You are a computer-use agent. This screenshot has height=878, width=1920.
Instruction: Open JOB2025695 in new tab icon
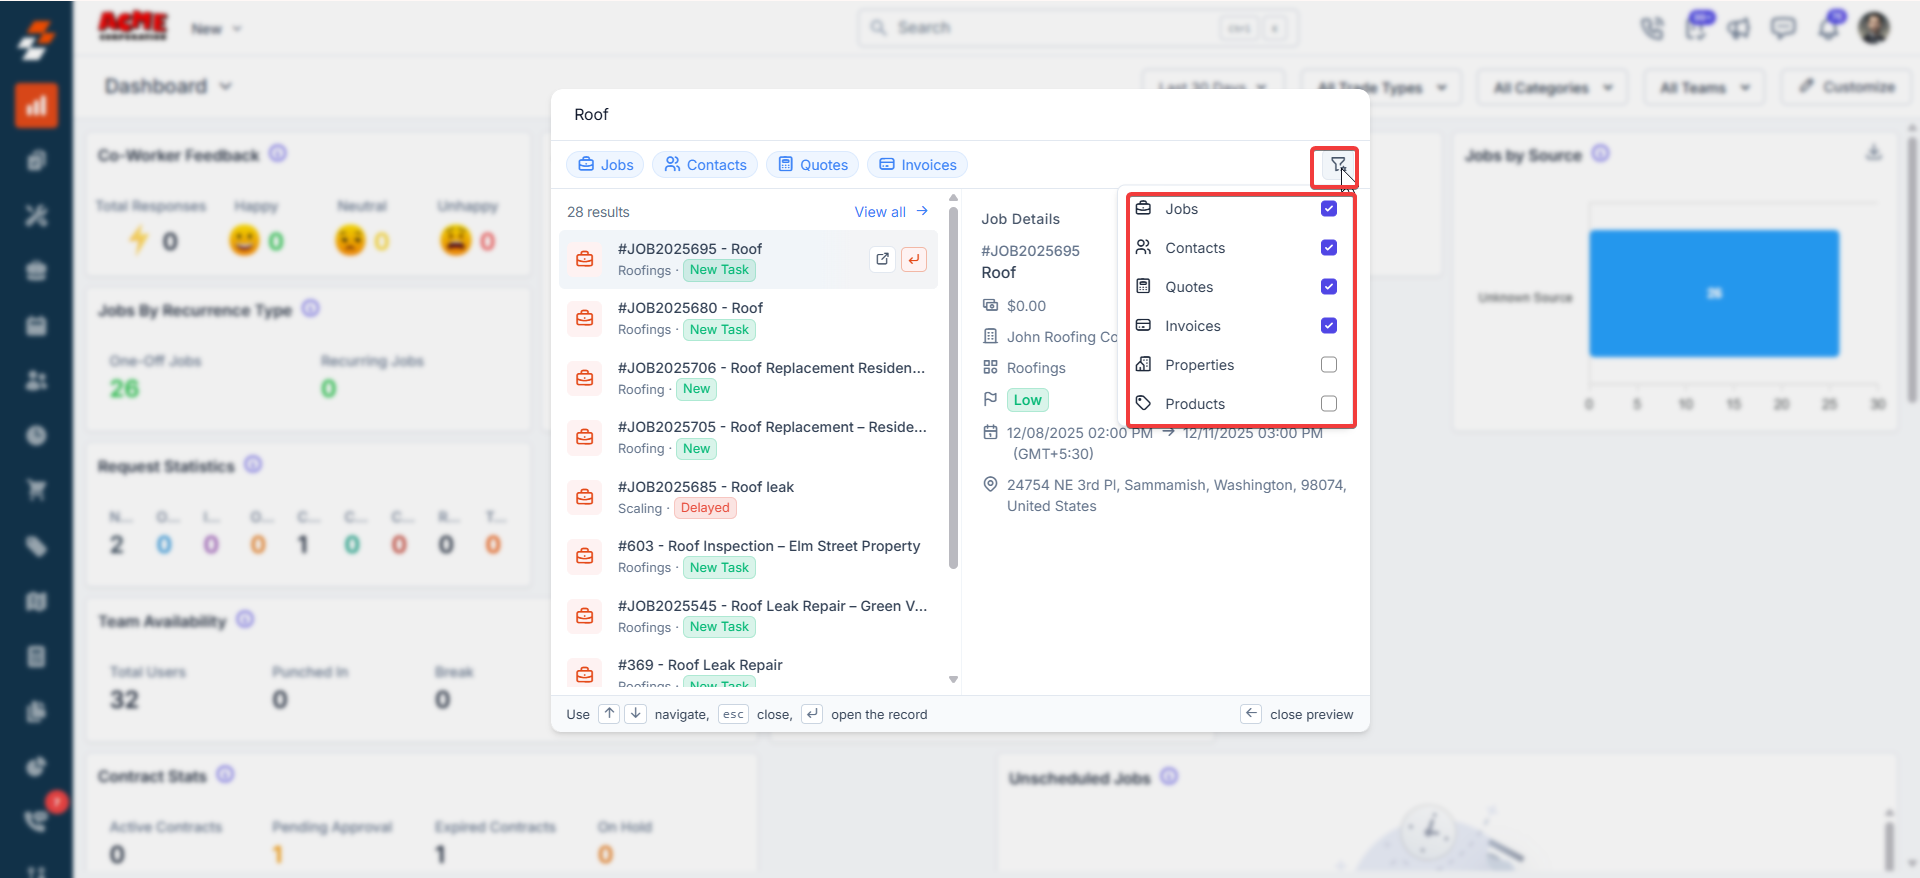[x=882, y=259]
